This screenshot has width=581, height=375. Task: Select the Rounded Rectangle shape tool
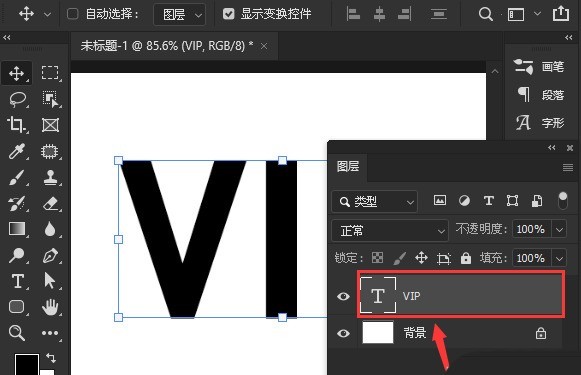click(17, 307)
